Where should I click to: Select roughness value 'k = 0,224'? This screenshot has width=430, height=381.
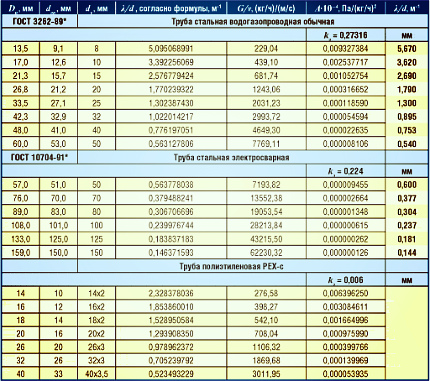click(x=346, y=171)
